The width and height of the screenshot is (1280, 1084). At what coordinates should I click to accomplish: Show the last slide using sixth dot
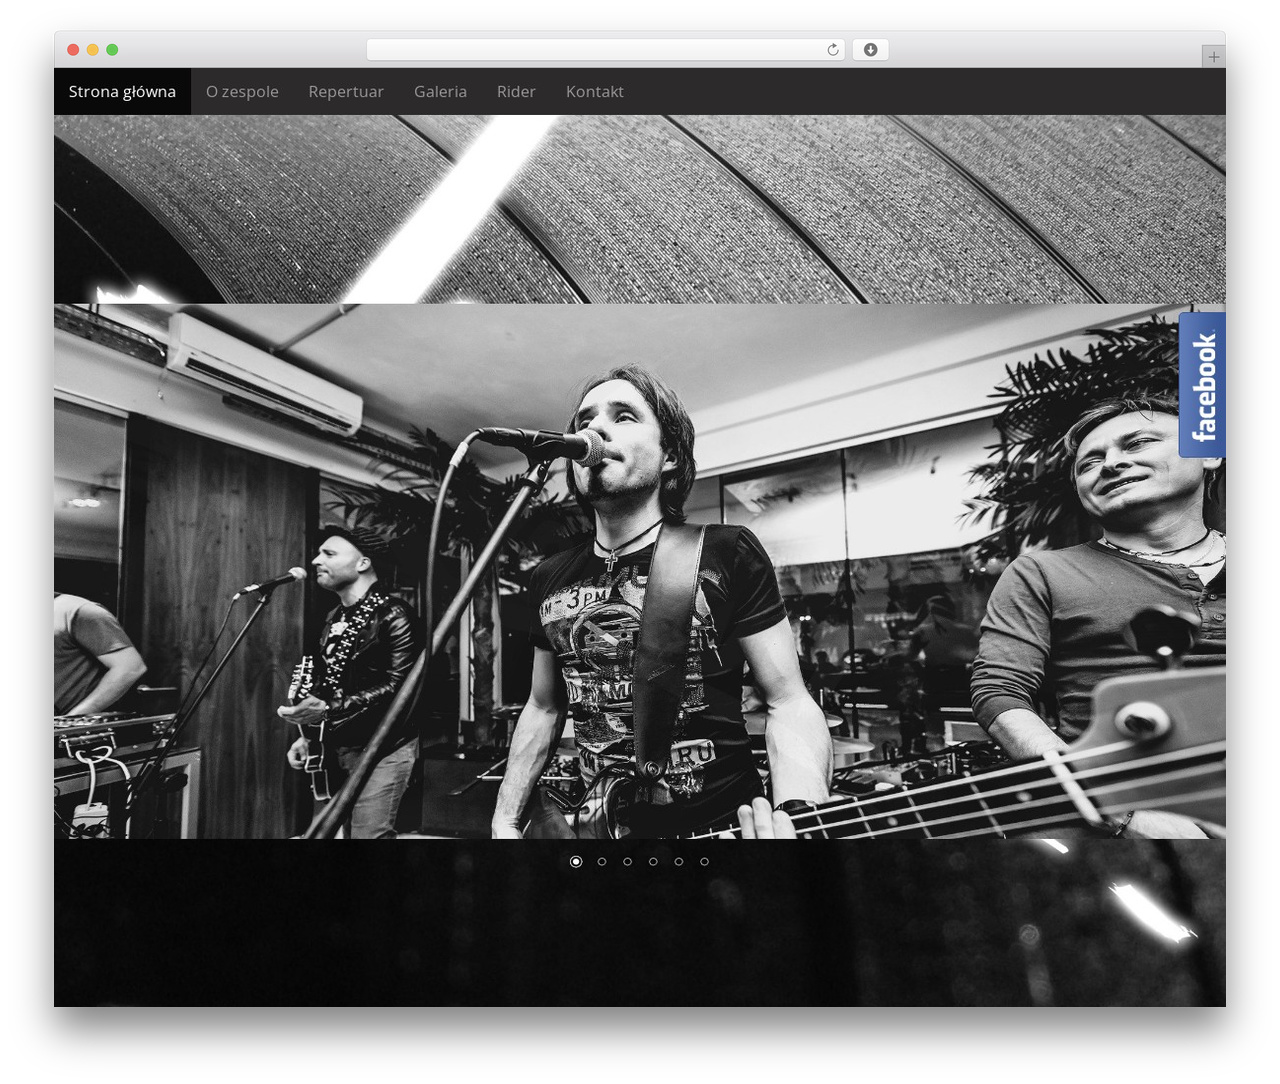point(704,861)
